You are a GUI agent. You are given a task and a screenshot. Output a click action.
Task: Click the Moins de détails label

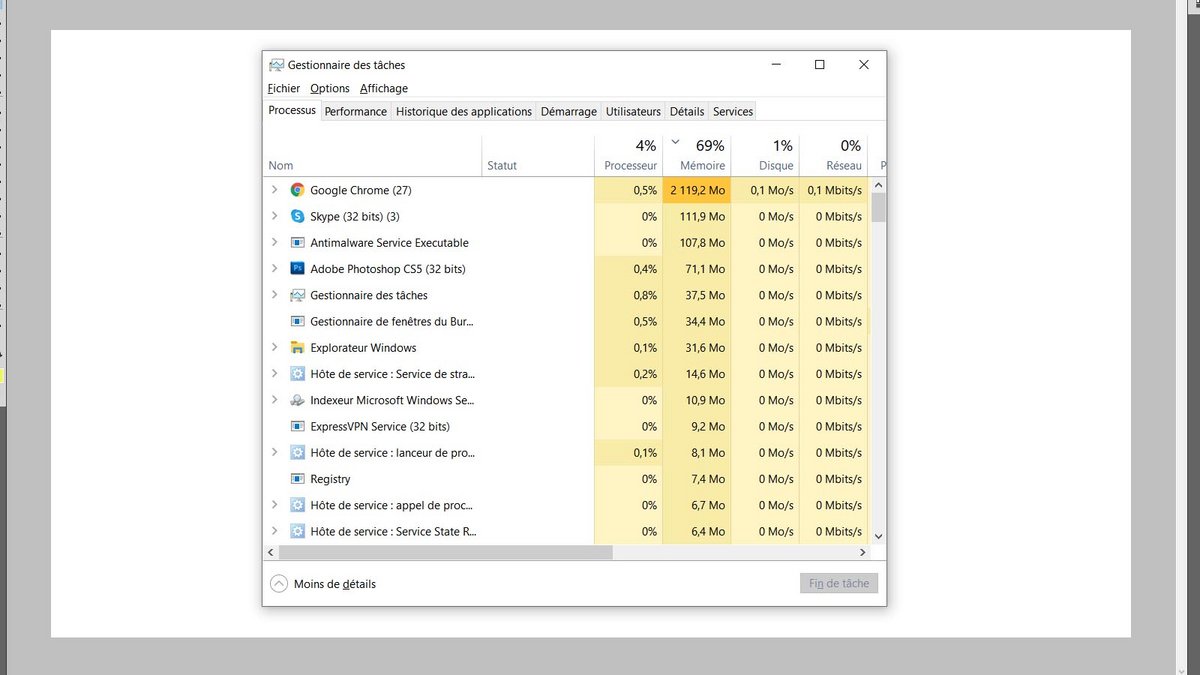(x=335, y=584)
